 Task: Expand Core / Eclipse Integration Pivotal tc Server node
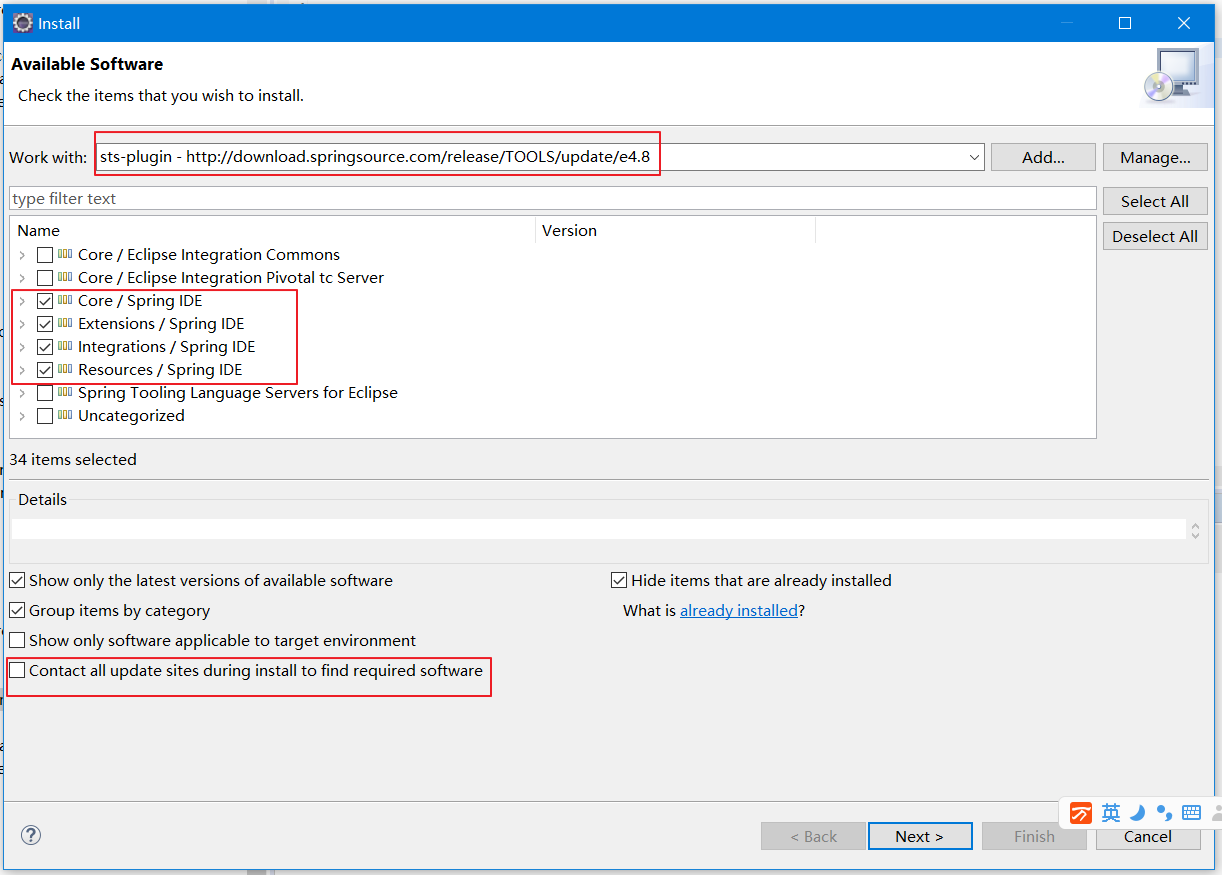click(22, 278)
